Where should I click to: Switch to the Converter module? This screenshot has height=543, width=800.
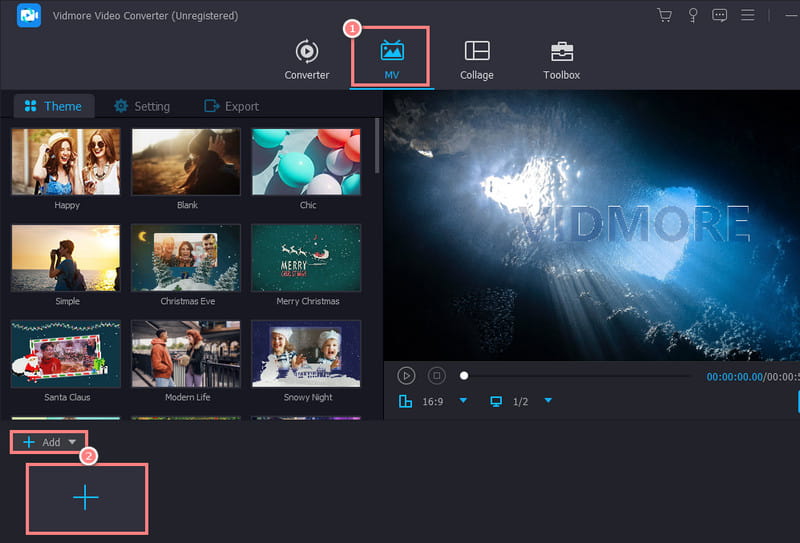click(x=307, y=59)
